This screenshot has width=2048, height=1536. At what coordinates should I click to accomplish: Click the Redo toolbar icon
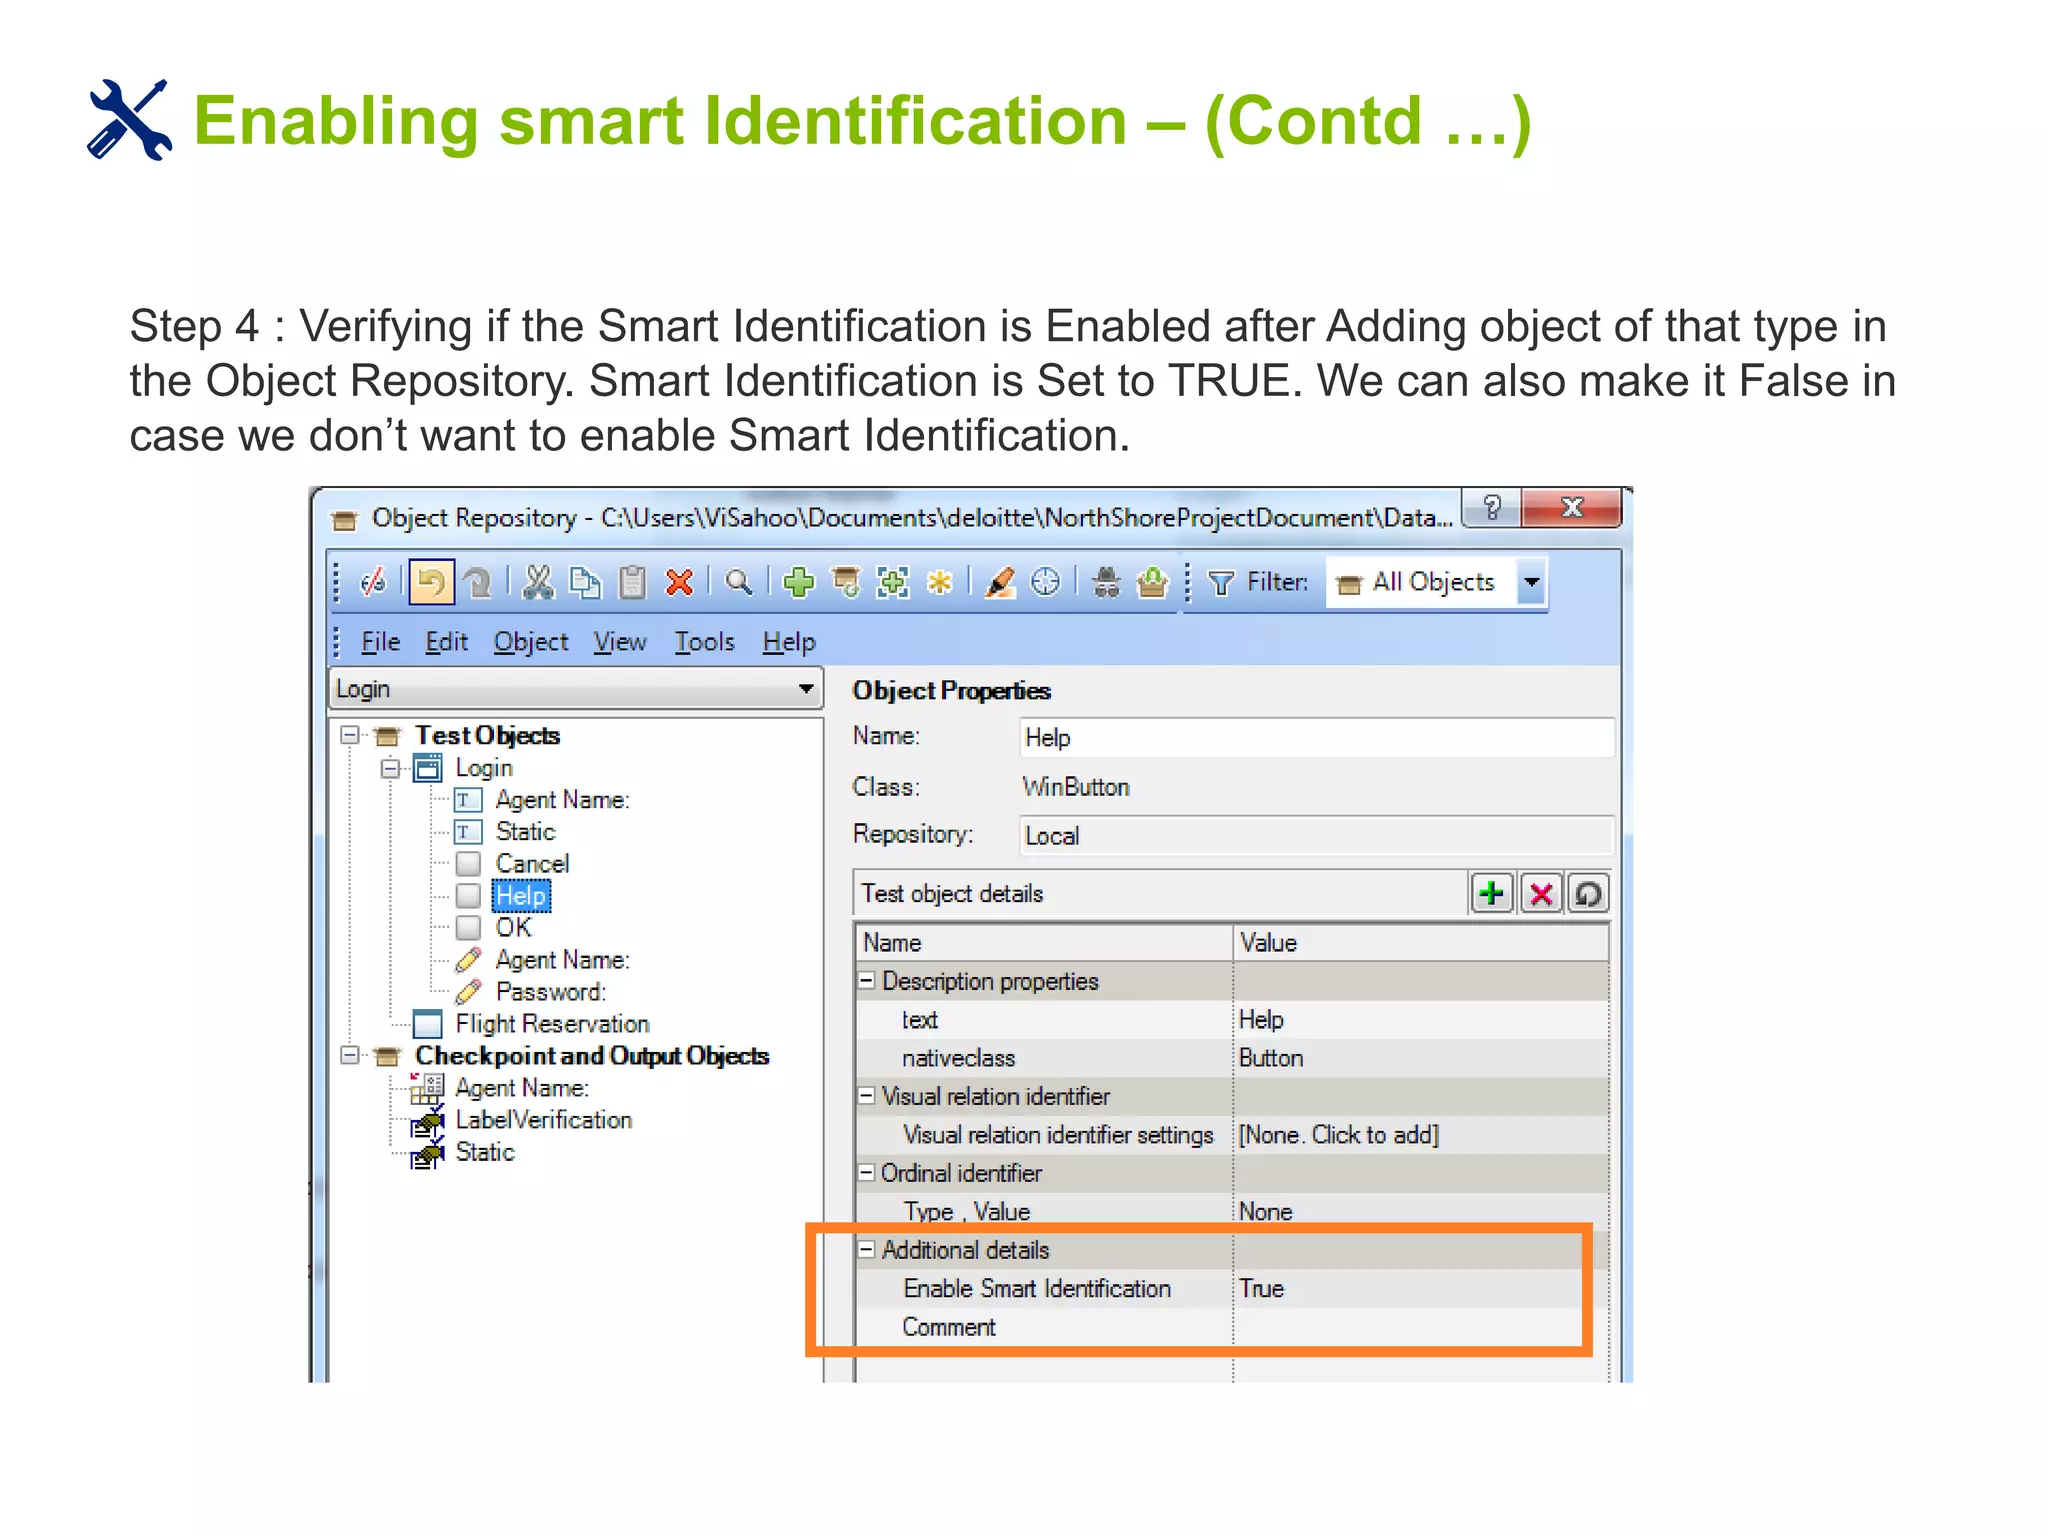click(479, 582)
